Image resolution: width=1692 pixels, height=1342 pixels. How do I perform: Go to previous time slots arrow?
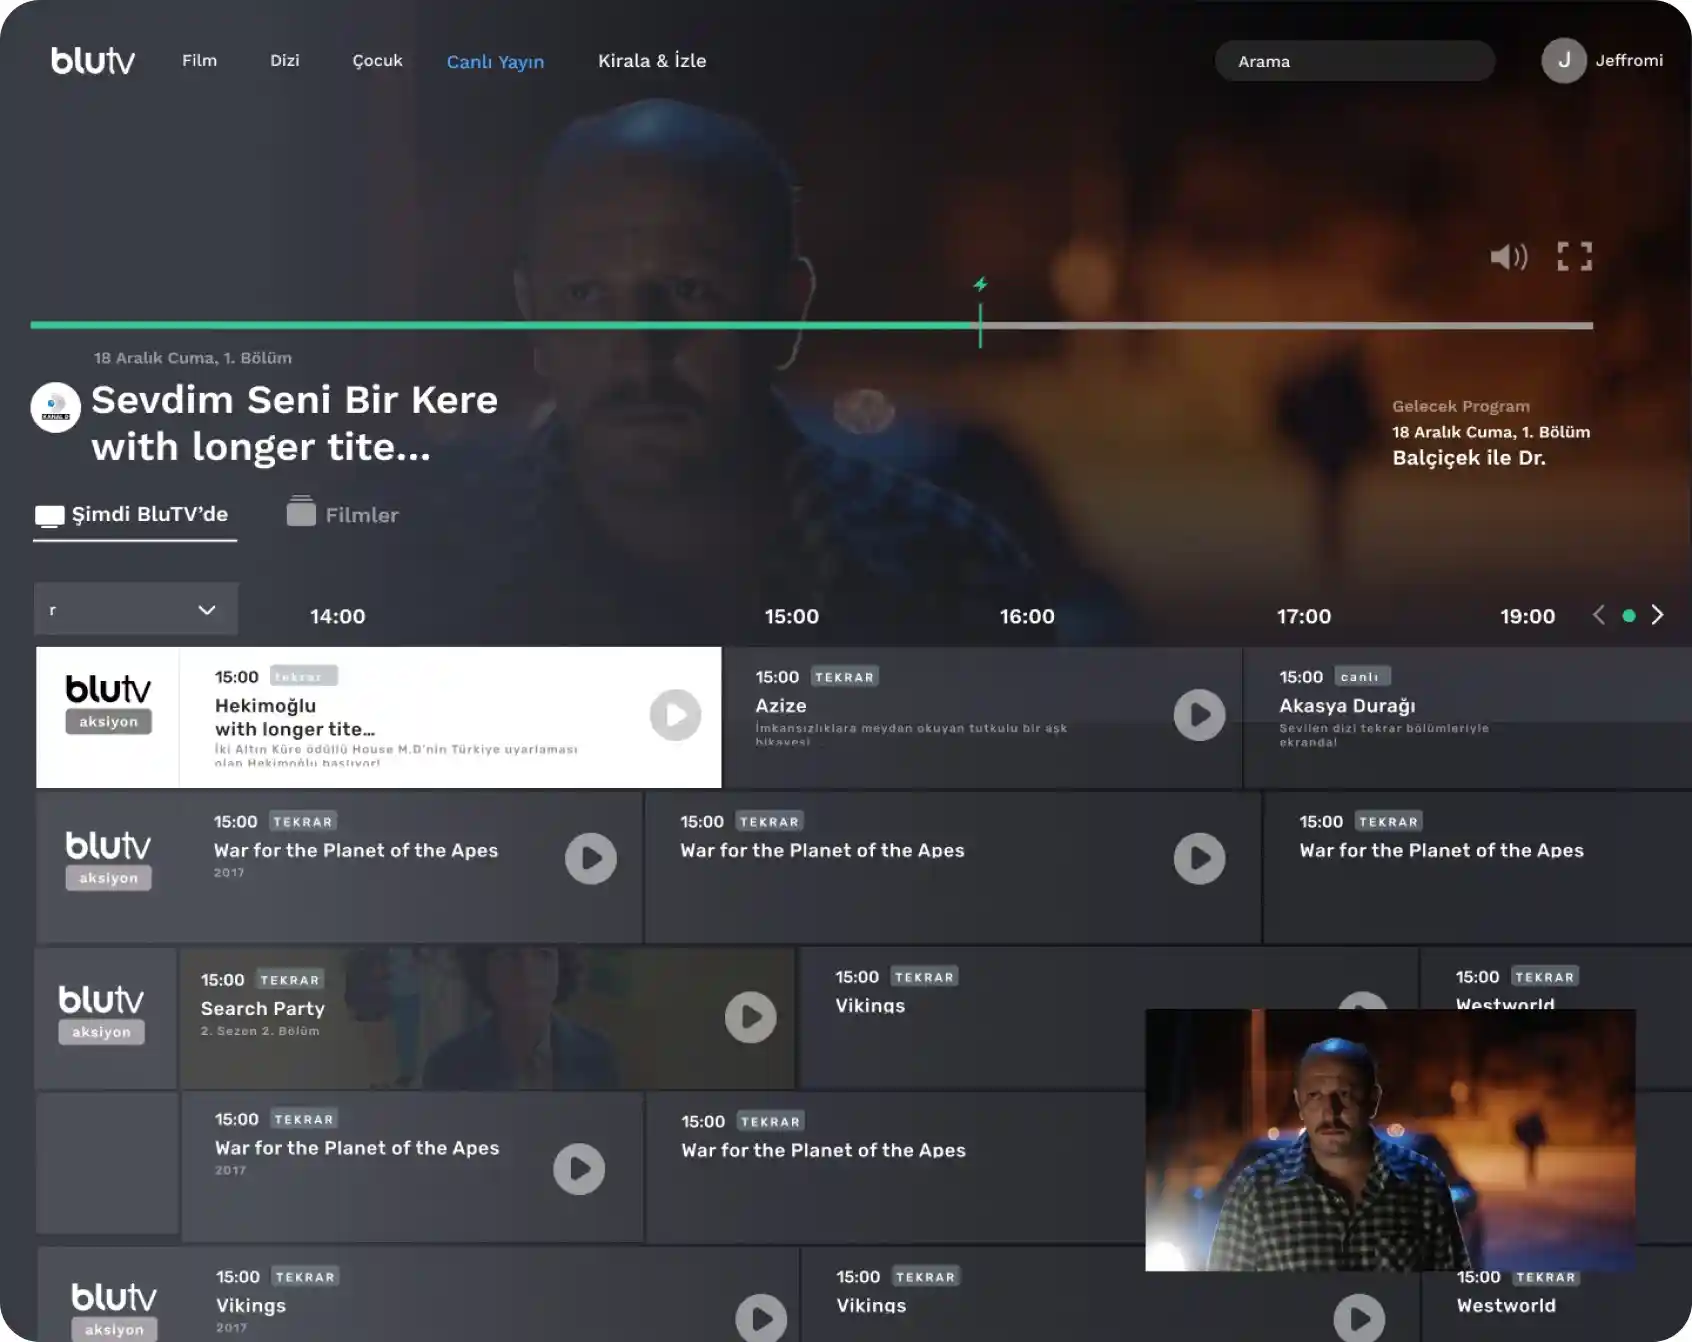pyautogui.click(x=1598, y=615)
